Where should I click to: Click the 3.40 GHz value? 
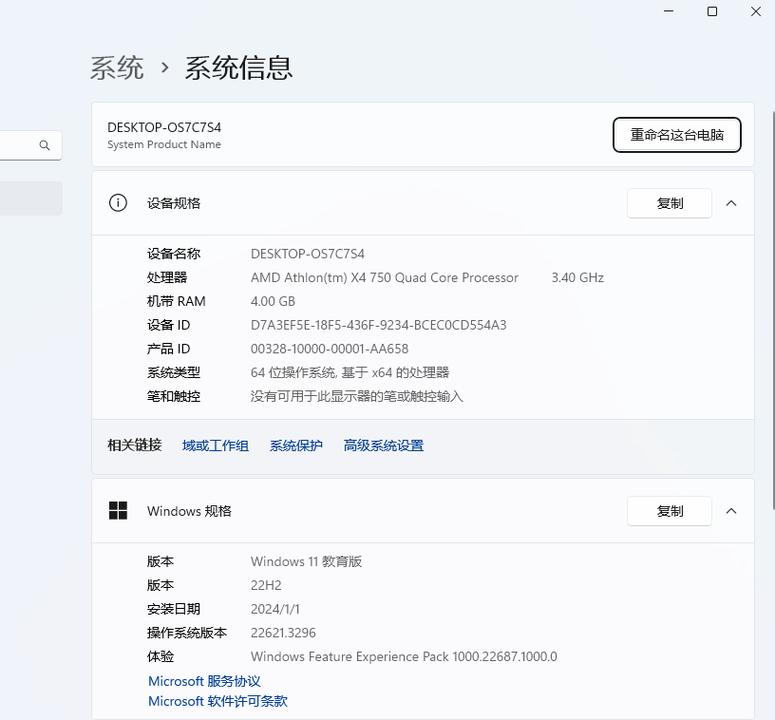pyautogui.click(x=578, y=278)
